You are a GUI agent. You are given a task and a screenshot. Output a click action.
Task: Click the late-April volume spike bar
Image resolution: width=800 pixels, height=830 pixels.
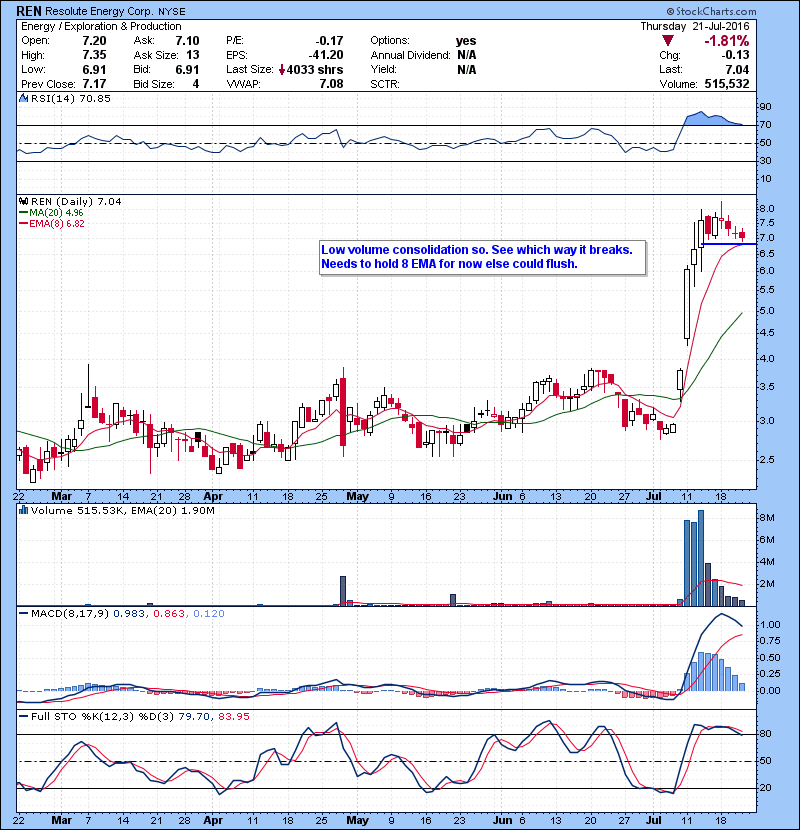[x=343, y=591]
